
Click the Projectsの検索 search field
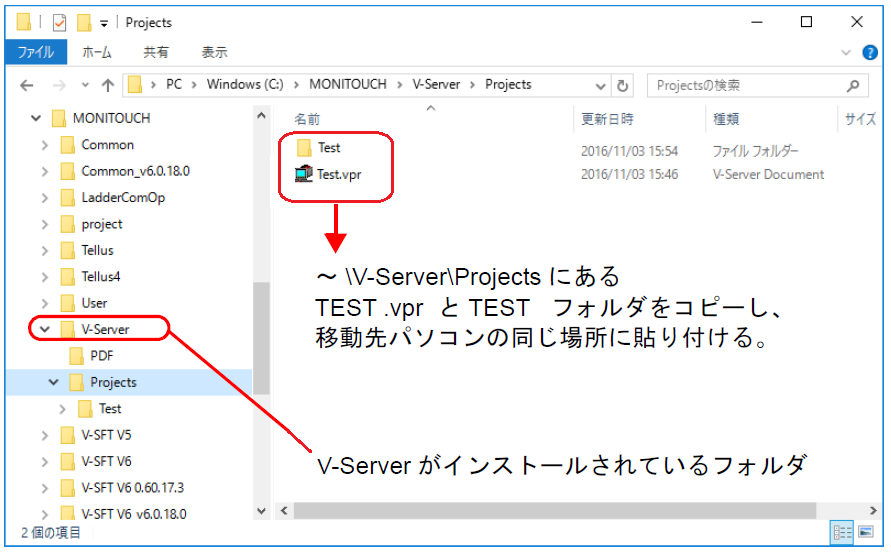click(745, 85)
